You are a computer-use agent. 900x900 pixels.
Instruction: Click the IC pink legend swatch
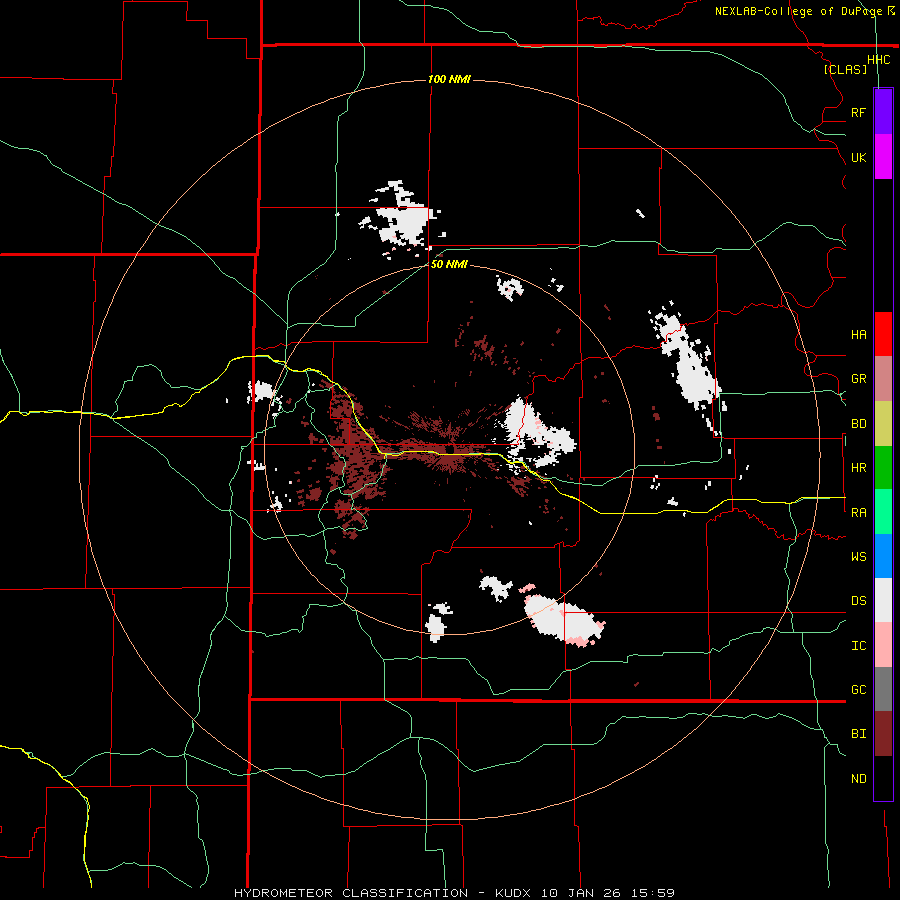pyautogui.click(x=883, y=645)
